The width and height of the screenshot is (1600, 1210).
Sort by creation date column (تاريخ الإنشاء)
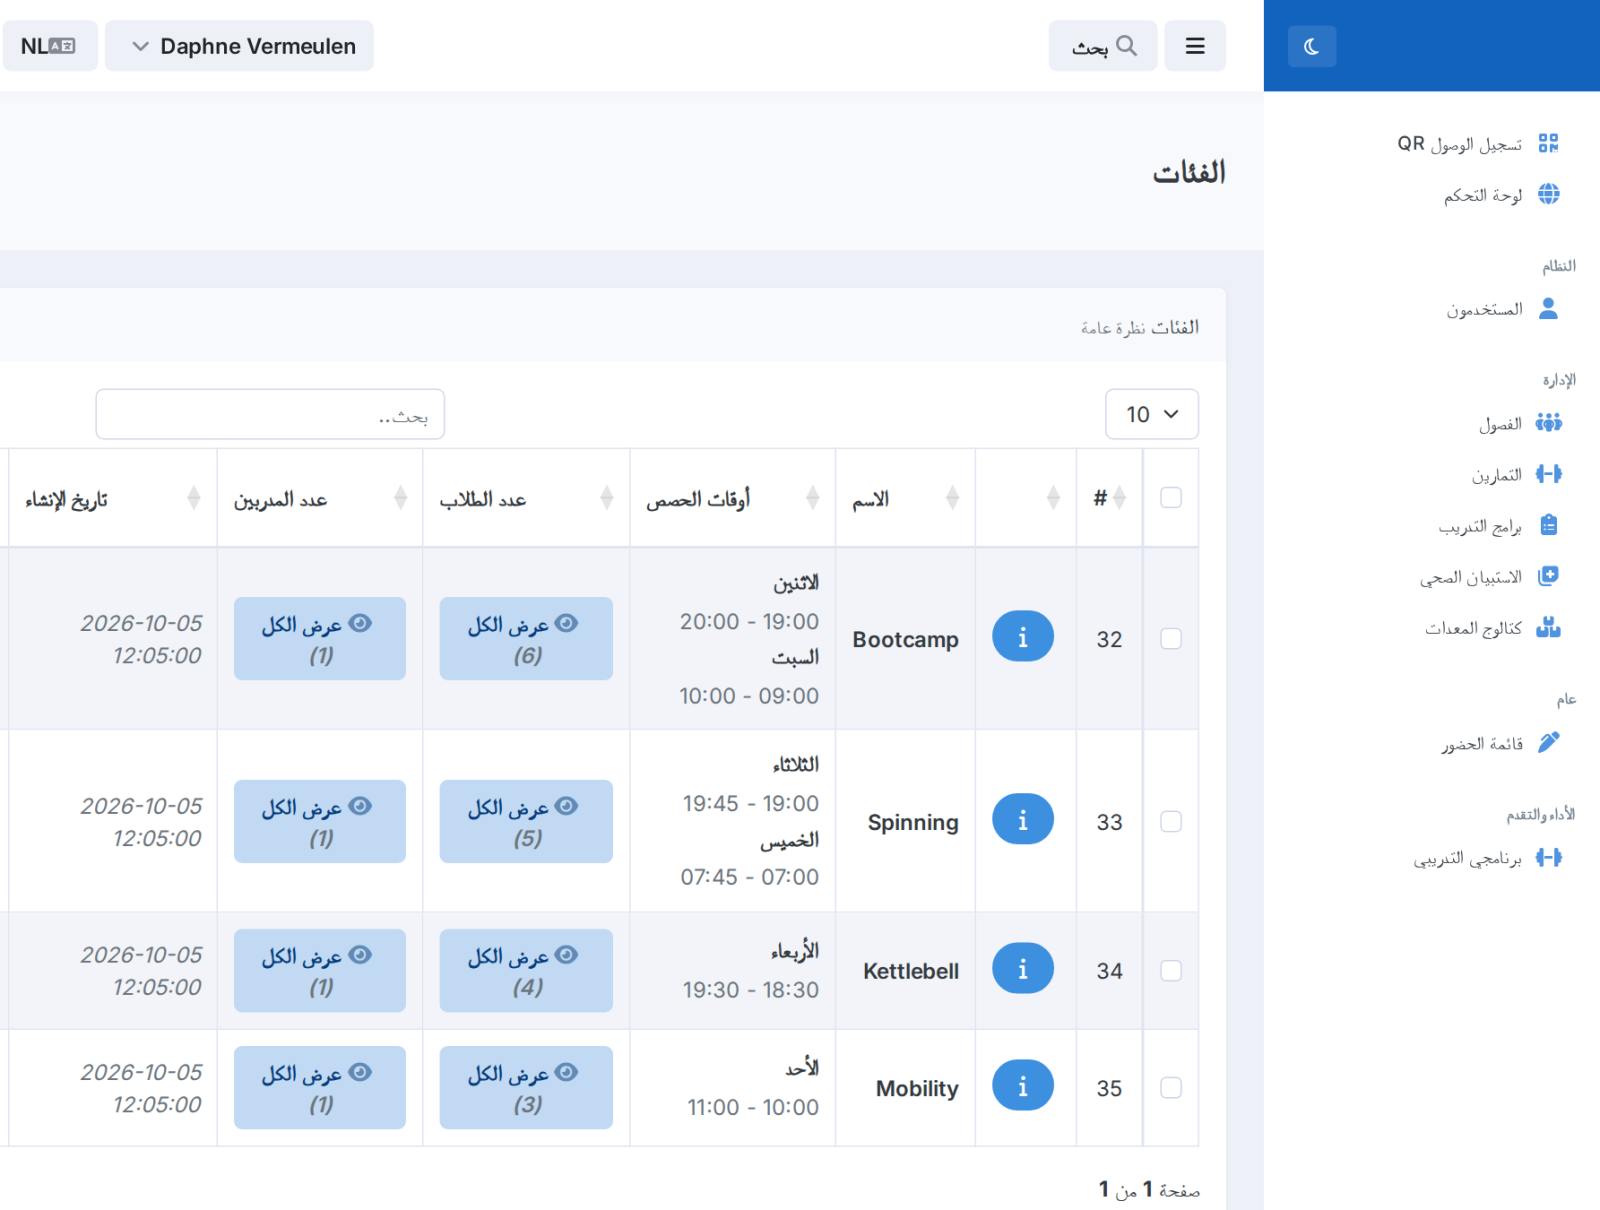[x=112, y=497]
